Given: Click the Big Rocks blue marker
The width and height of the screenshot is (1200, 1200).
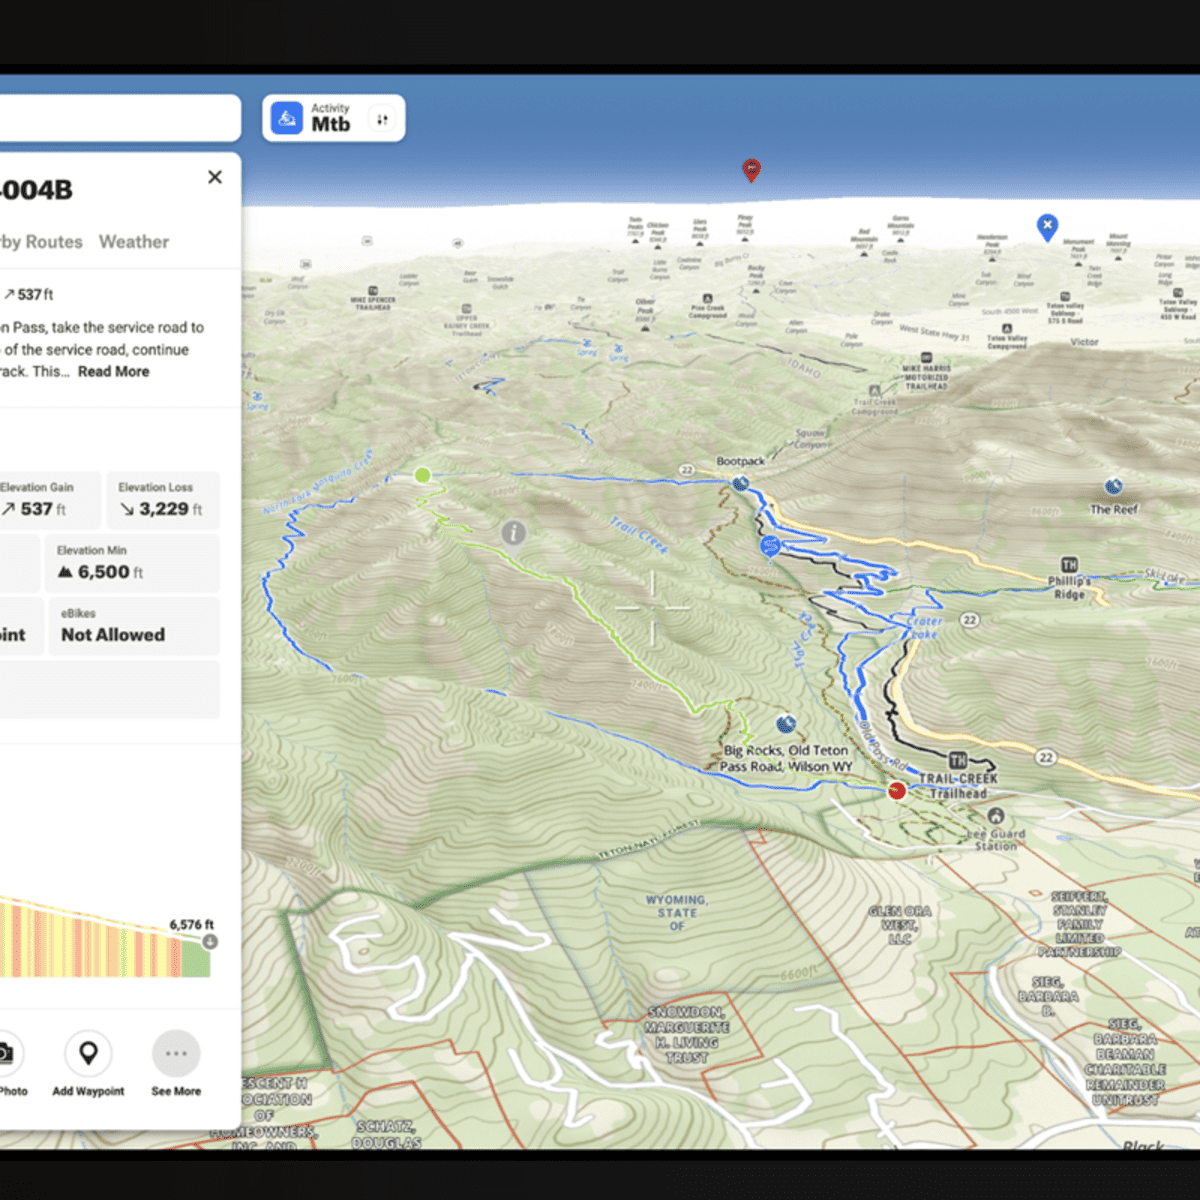Looking at the screenshot, I should click(786, 724).
